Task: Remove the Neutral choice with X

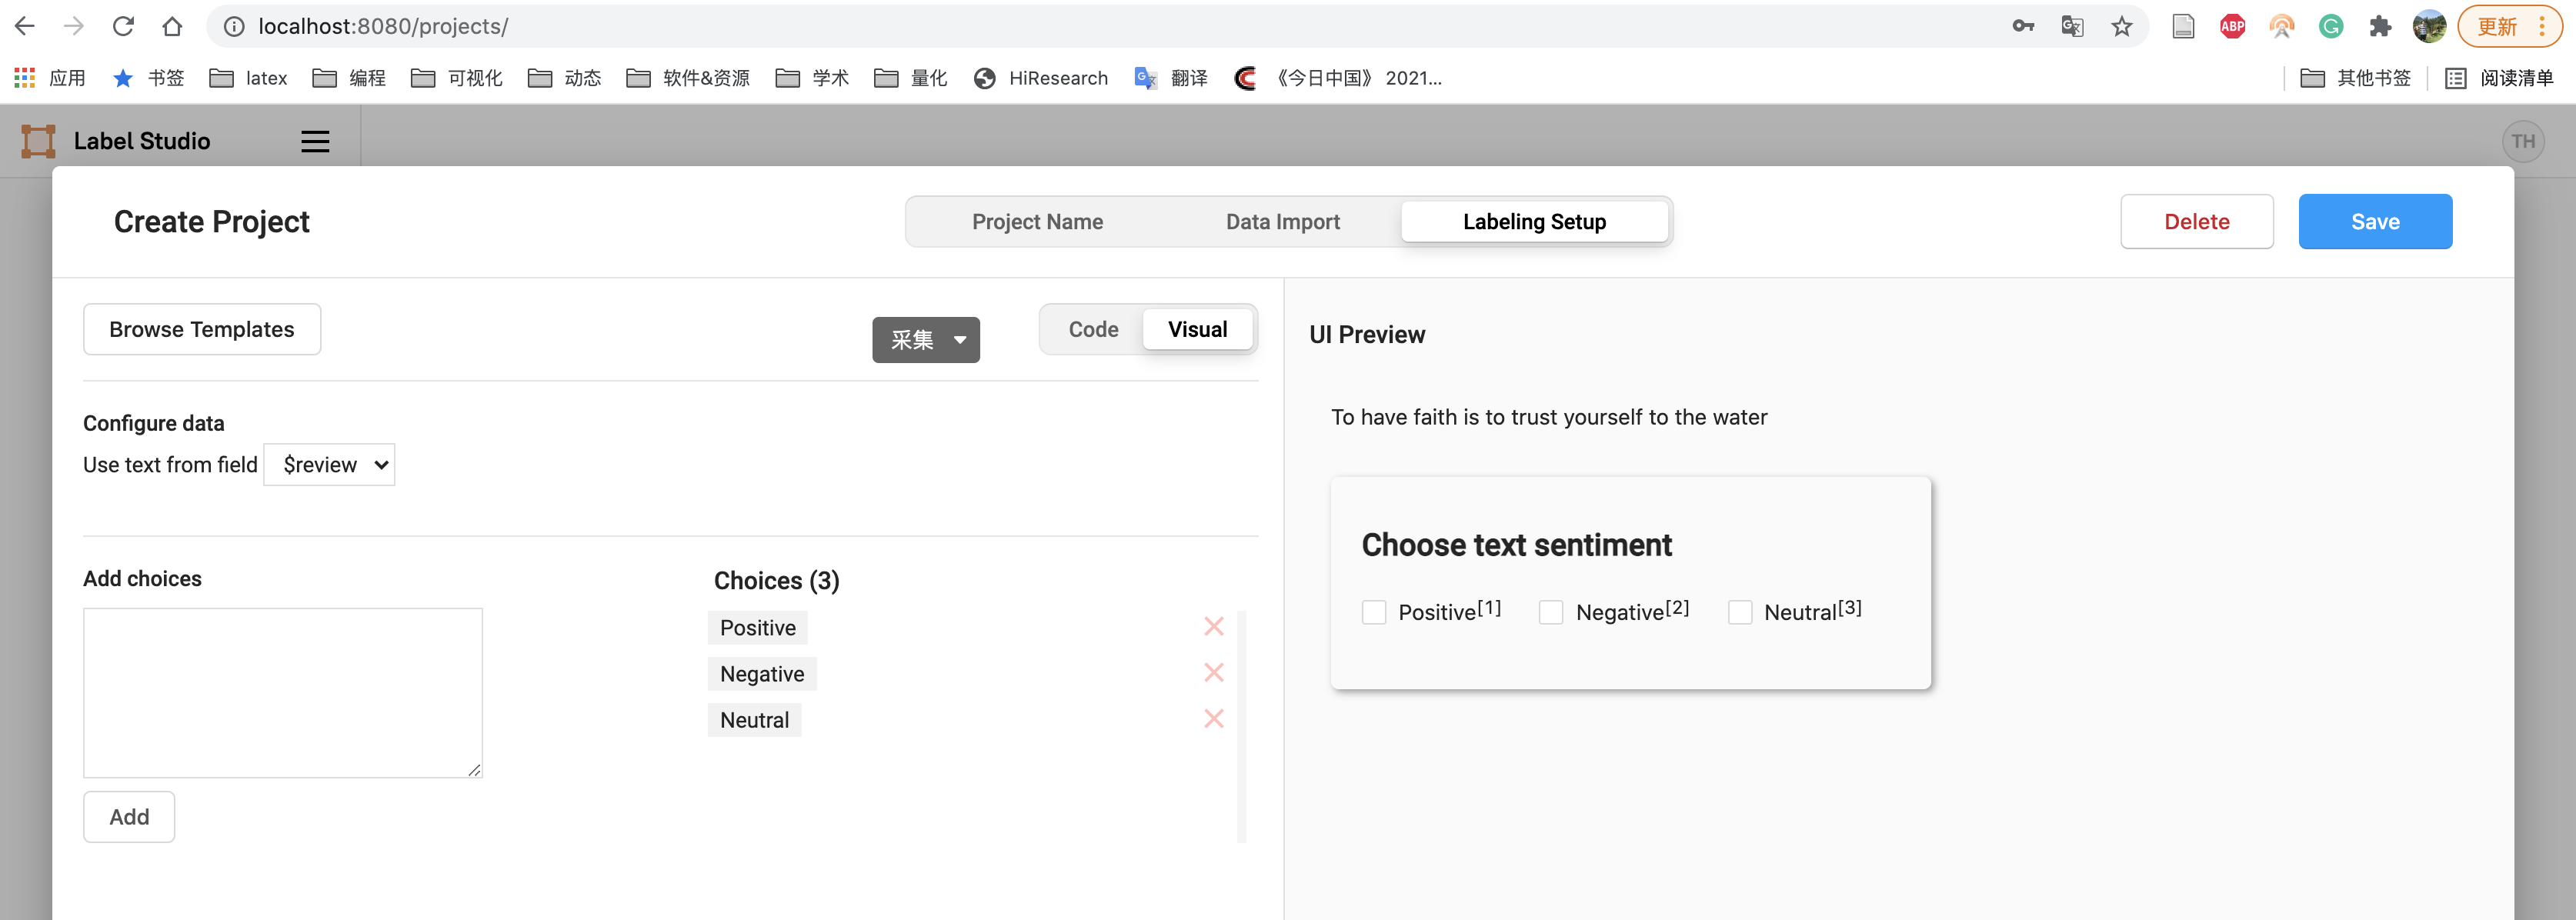Action: click(x=1213, y=719)
